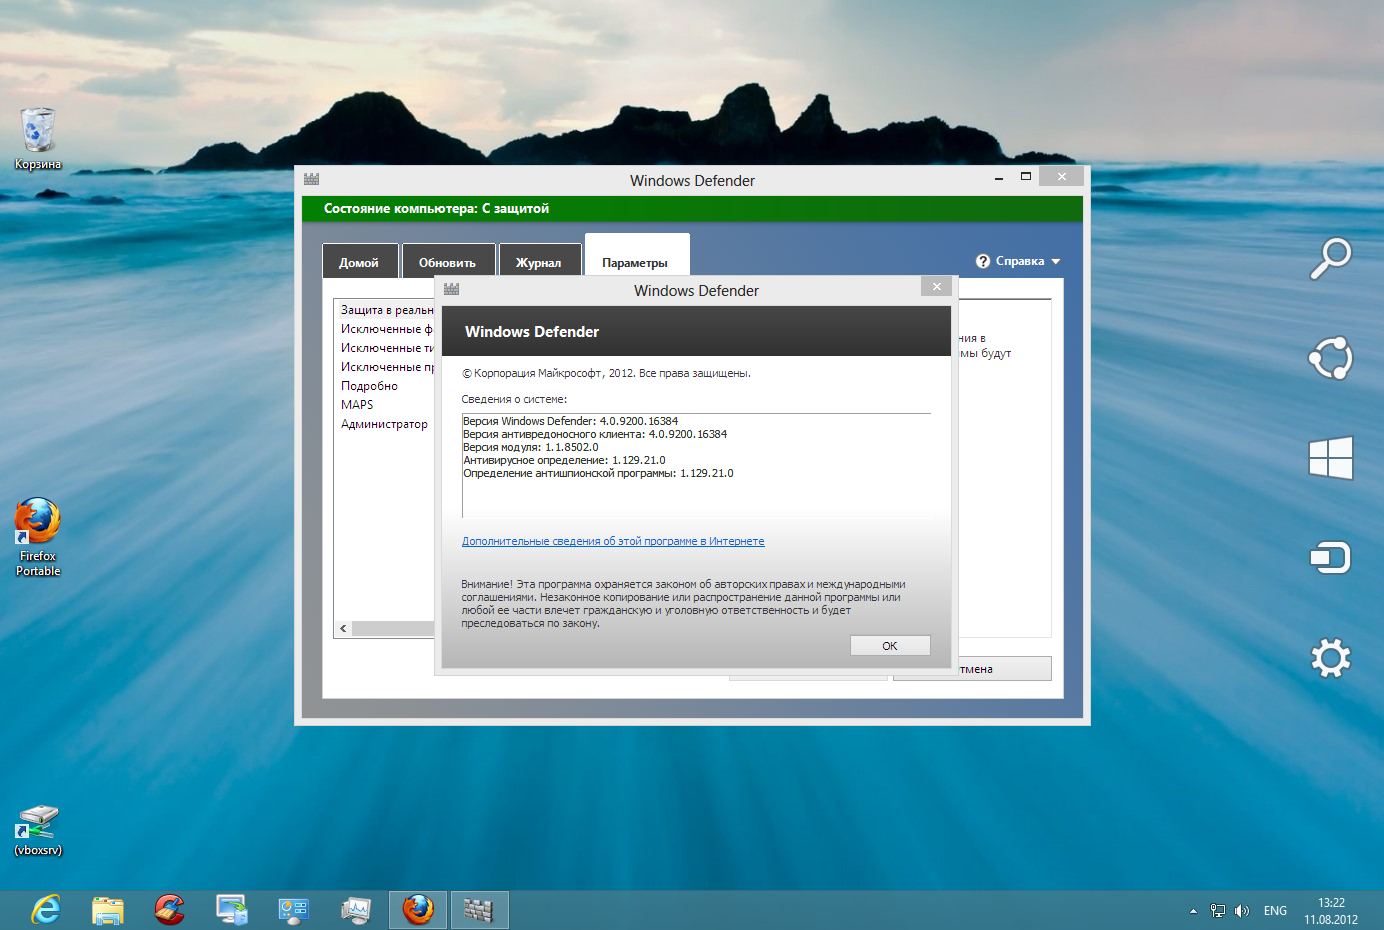Select the MAPS list item
This screenshot has height=930, width=1384.
357,405
